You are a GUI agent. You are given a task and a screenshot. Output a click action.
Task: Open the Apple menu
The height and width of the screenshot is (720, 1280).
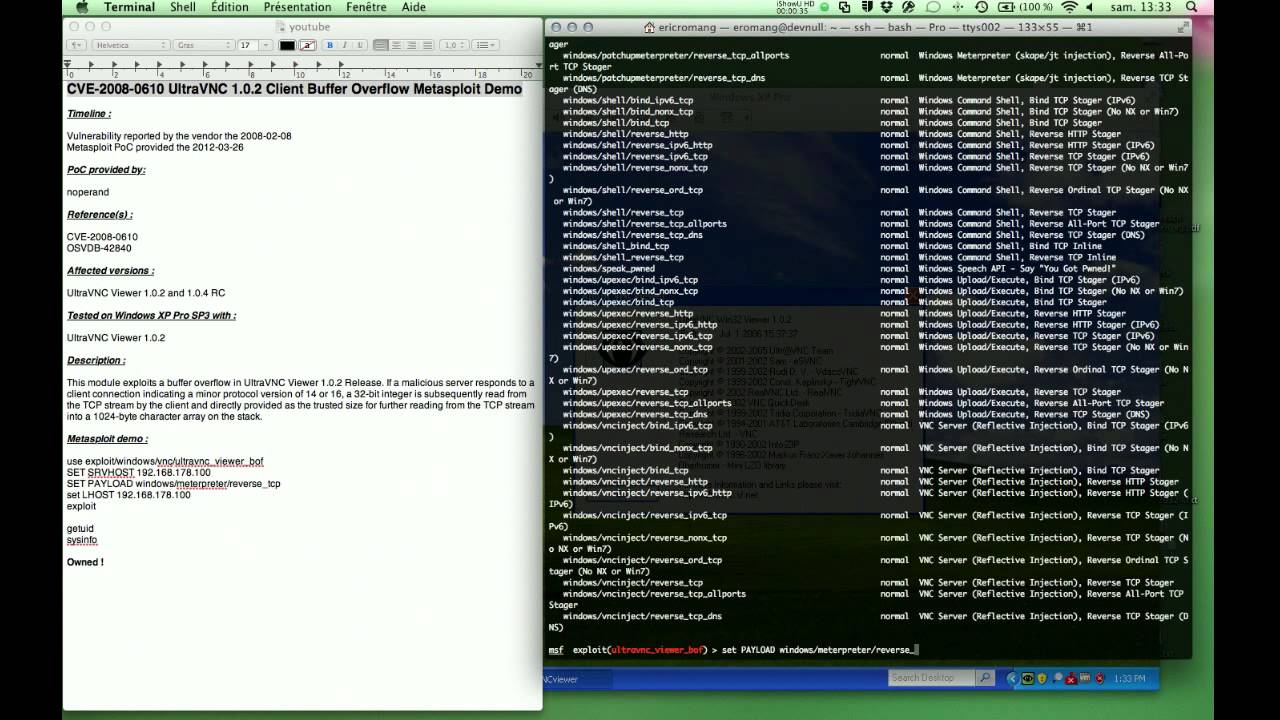click(81, 7)
